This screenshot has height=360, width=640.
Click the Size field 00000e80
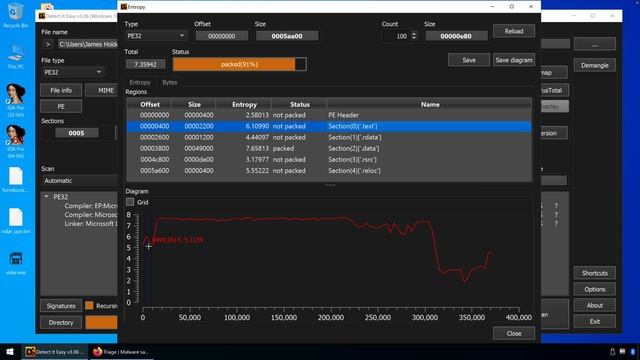tap(456, 36)
